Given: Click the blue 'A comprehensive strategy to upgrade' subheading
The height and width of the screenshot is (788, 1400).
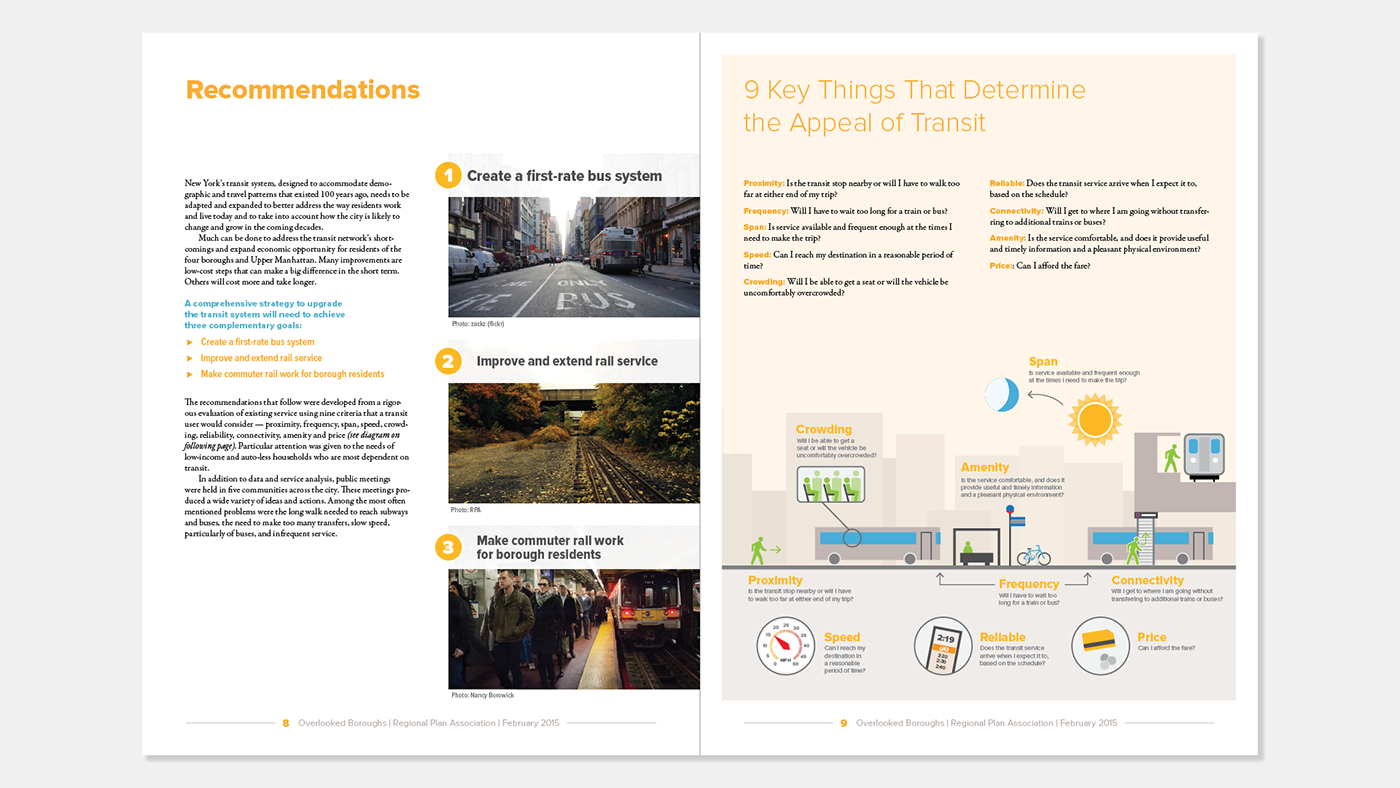Looking at the screenshot, I should tap(263, 303).
